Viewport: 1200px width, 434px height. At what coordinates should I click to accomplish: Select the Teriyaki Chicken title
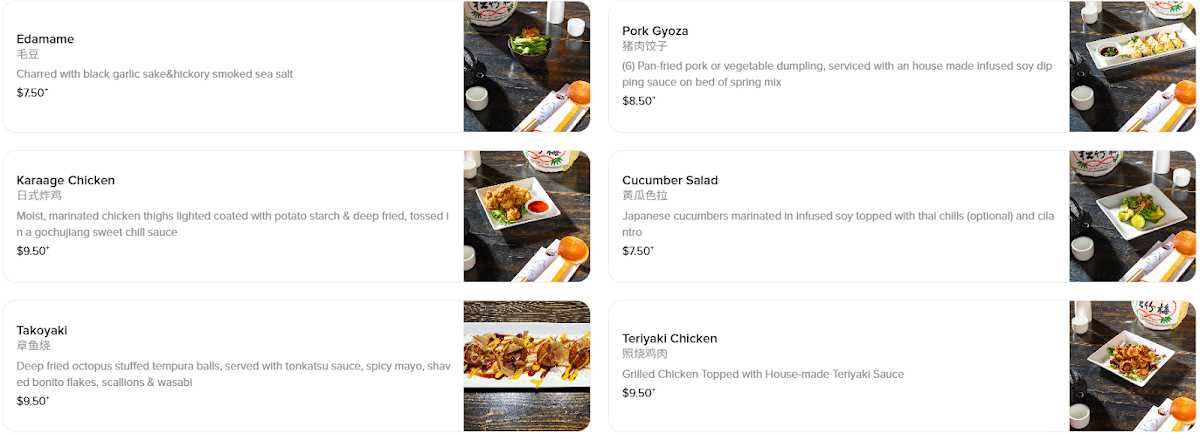(x=669, y=338)
